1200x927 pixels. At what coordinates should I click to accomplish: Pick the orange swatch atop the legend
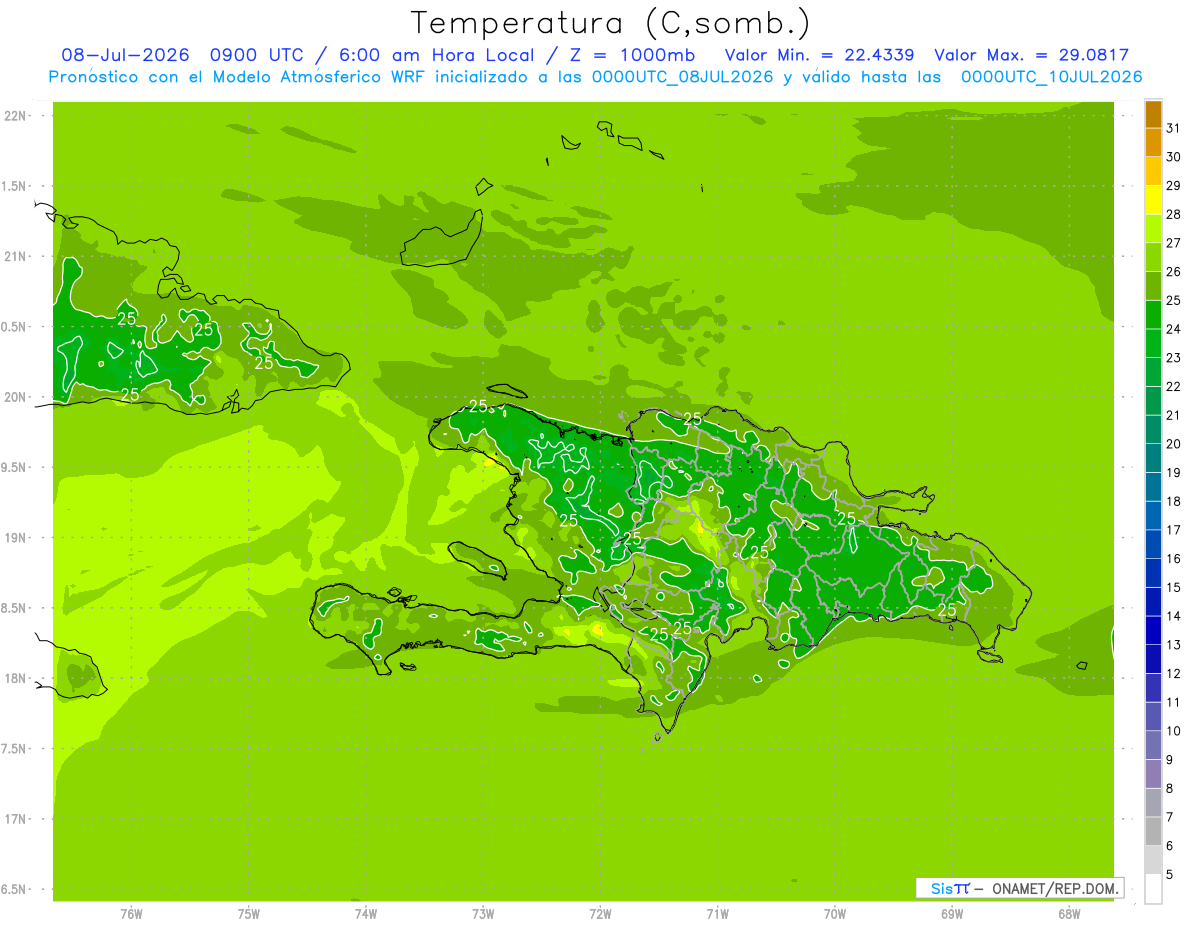click(x=1153, y=114)
